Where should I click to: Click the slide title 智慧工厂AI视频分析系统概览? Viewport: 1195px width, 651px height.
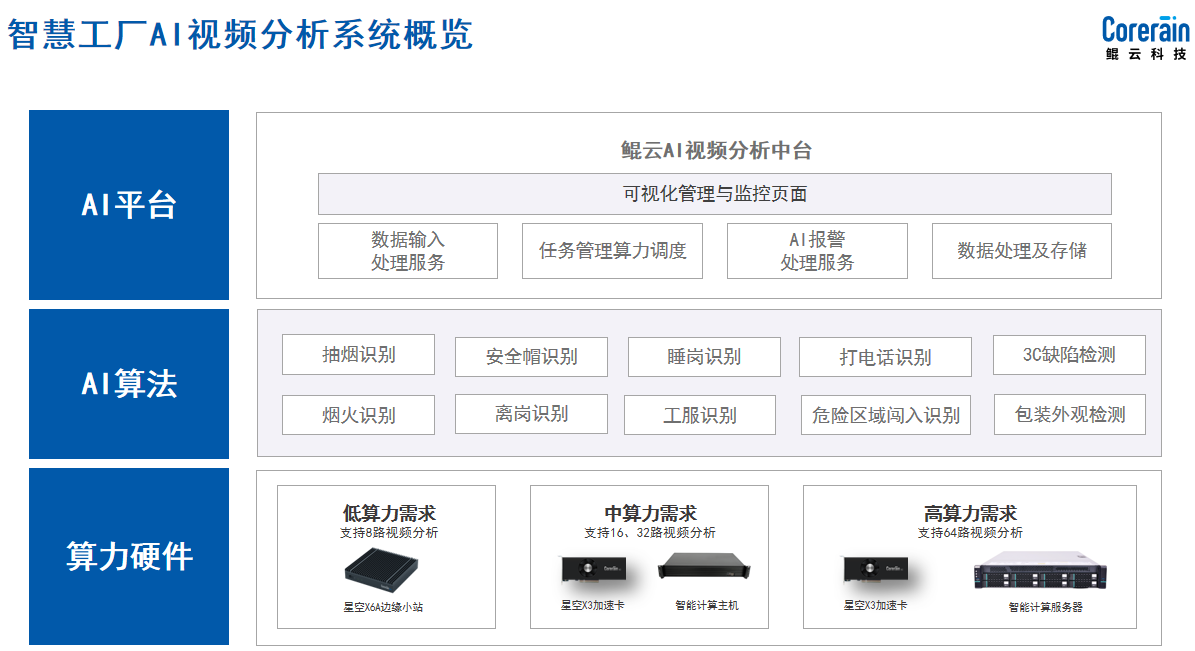240,35
